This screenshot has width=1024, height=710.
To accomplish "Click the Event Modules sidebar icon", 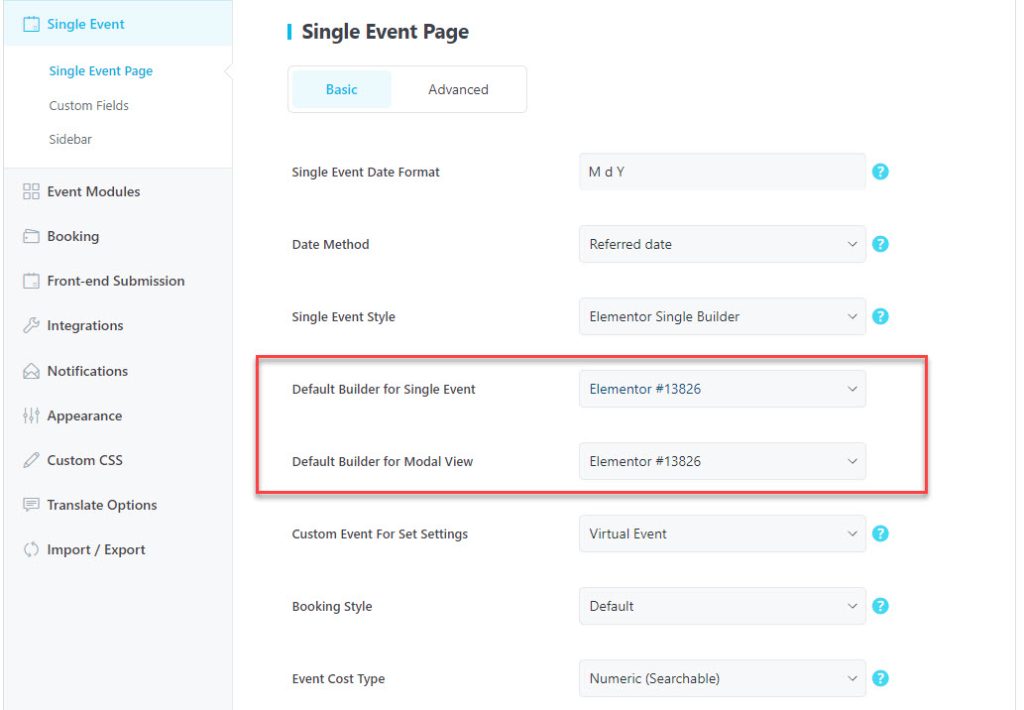I will click(x=31, y=190).
